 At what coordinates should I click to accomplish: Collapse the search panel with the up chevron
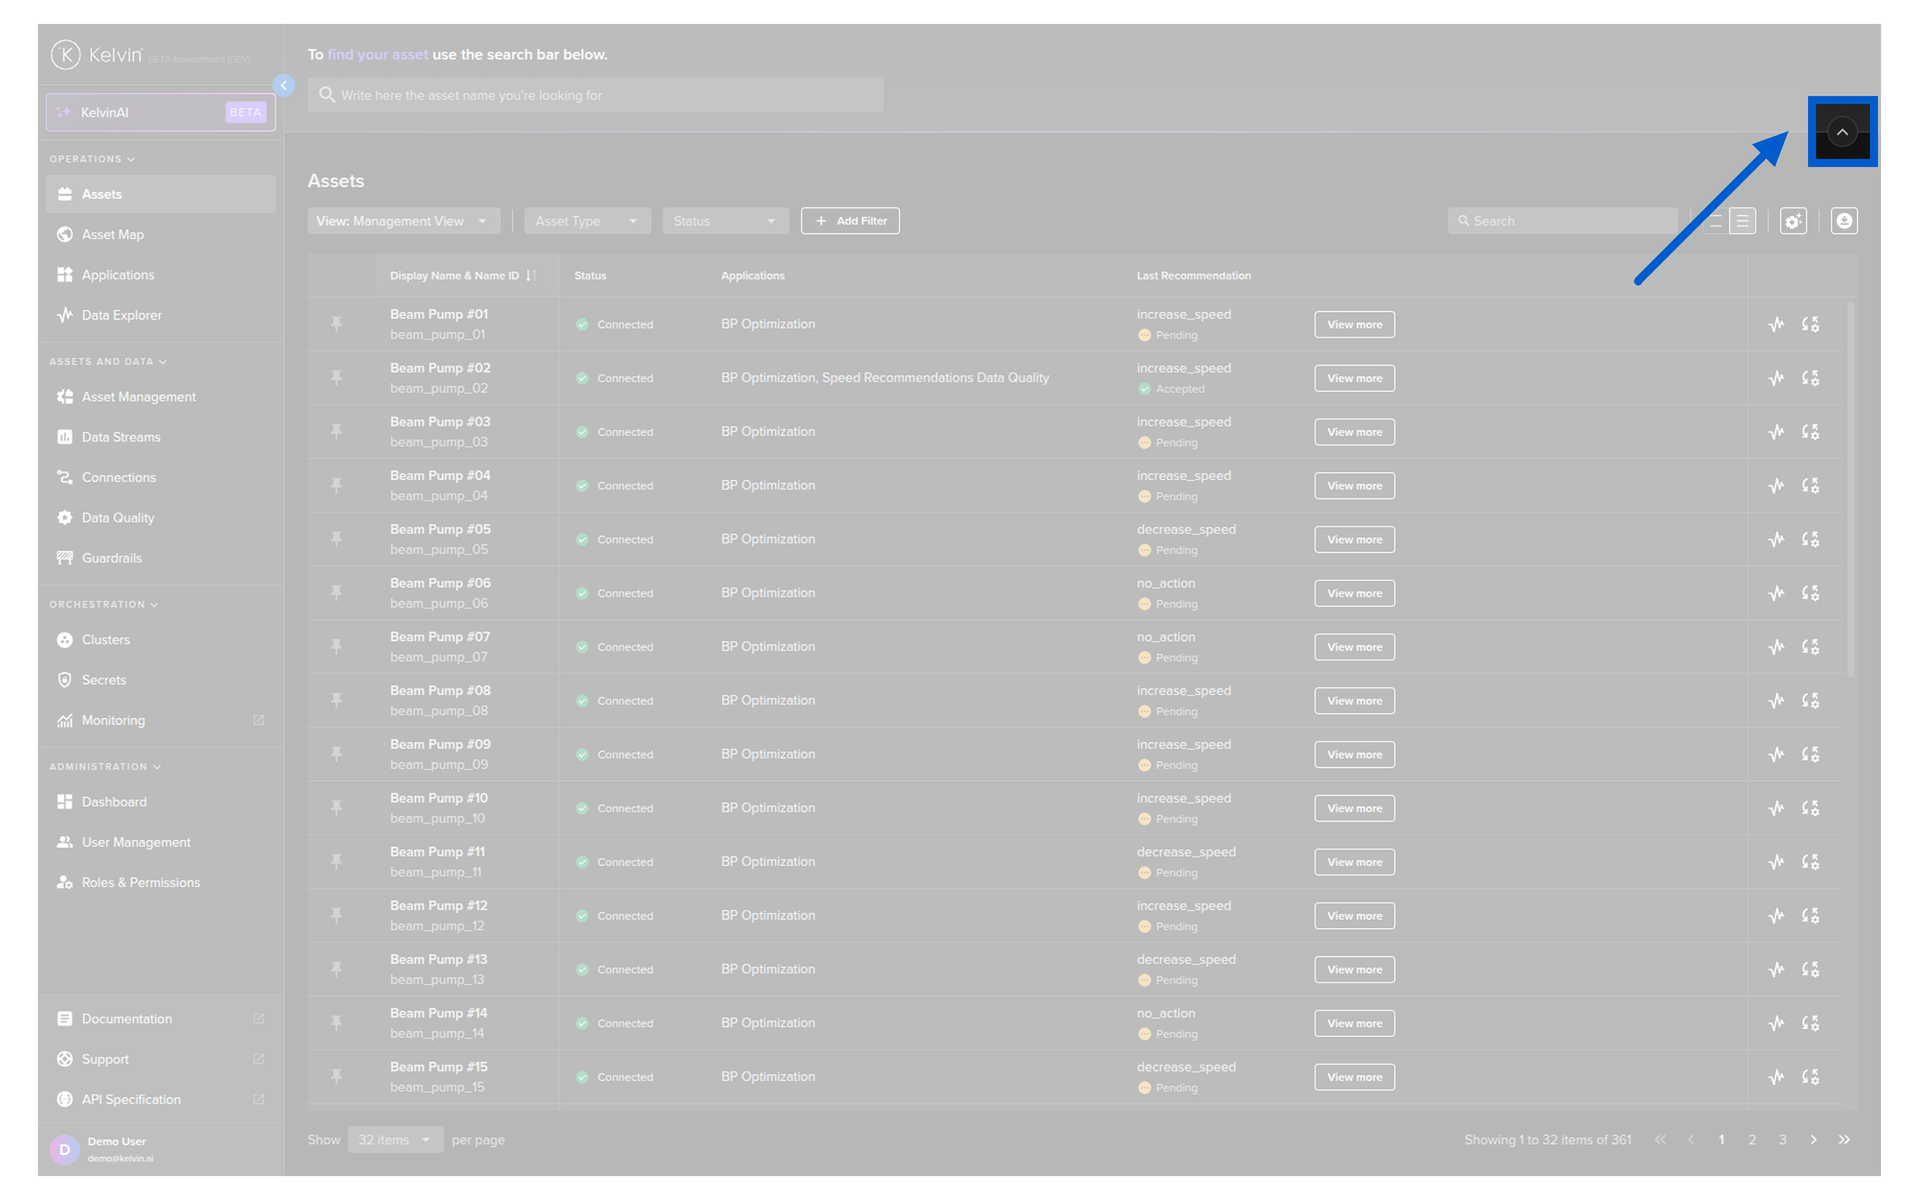click(x=1841, y=132)
